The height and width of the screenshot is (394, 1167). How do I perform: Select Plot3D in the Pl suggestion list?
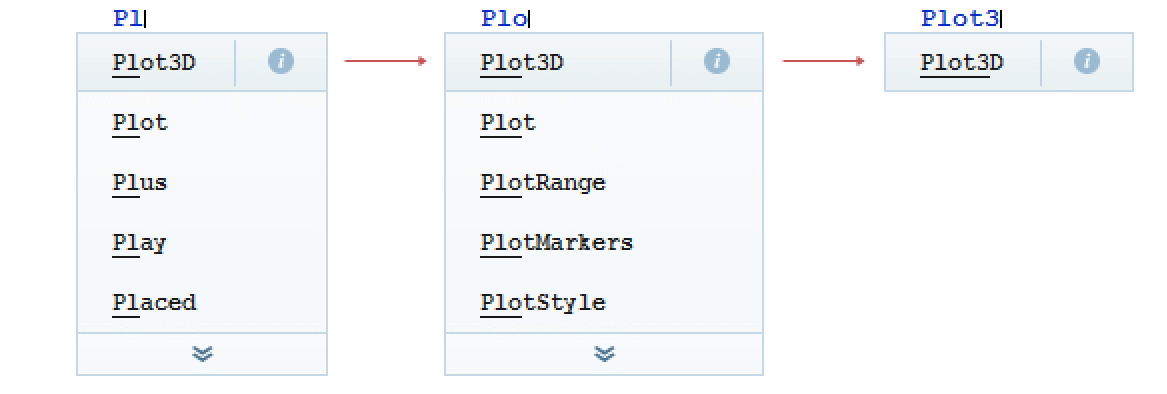click(154, 63)
